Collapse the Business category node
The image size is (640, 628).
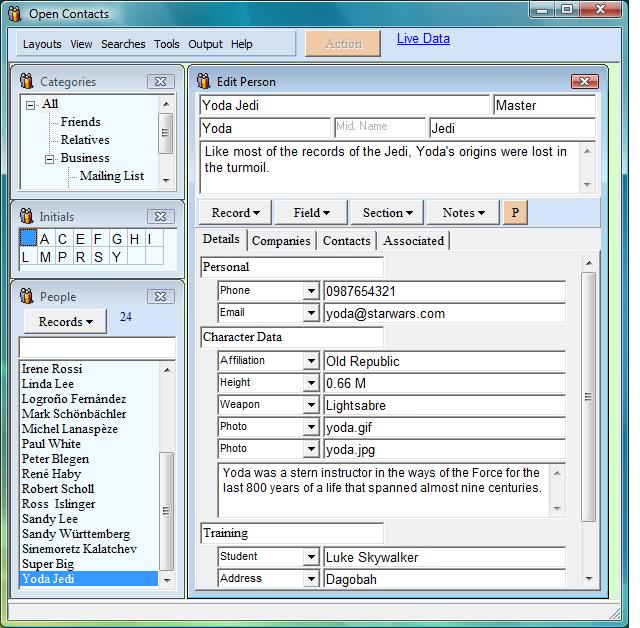pyautogui.click(x=49, y=159)
